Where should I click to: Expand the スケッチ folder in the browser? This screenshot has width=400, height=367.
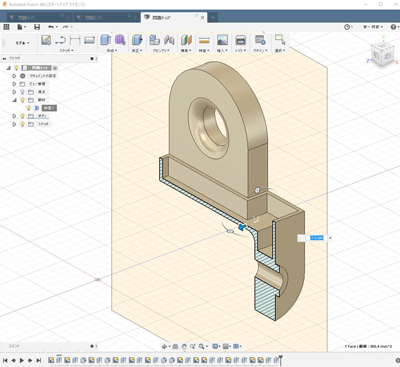coord(14,124)
